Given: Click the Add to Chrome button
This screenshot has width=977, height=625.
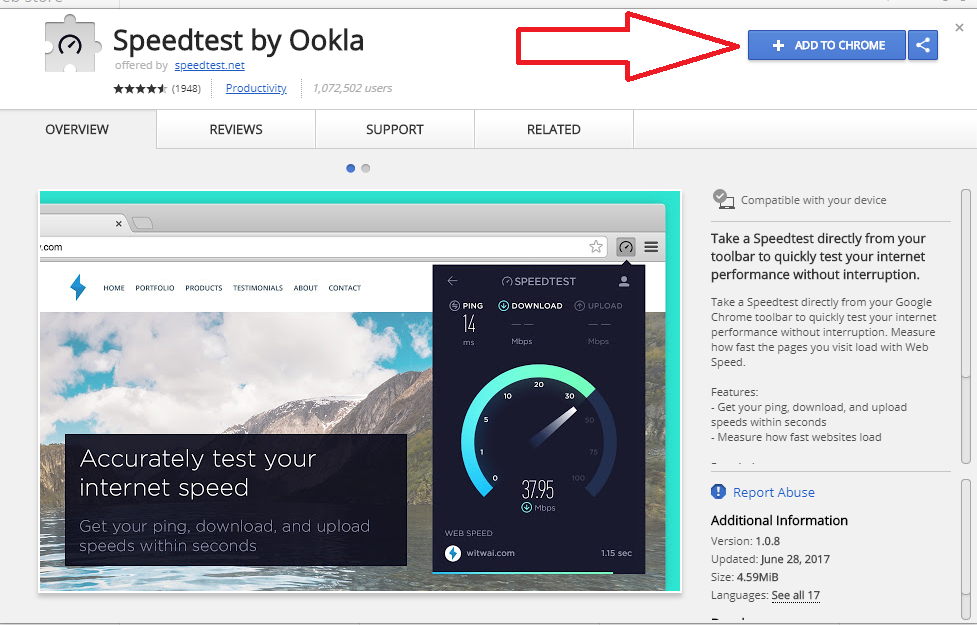Looking at the screenshot, I should [x=826, y=45].
